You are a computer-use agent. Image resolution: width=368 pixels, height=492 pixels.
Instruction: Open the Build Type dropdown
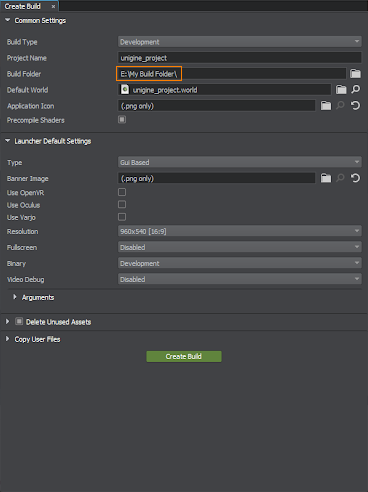coord(240,42)
